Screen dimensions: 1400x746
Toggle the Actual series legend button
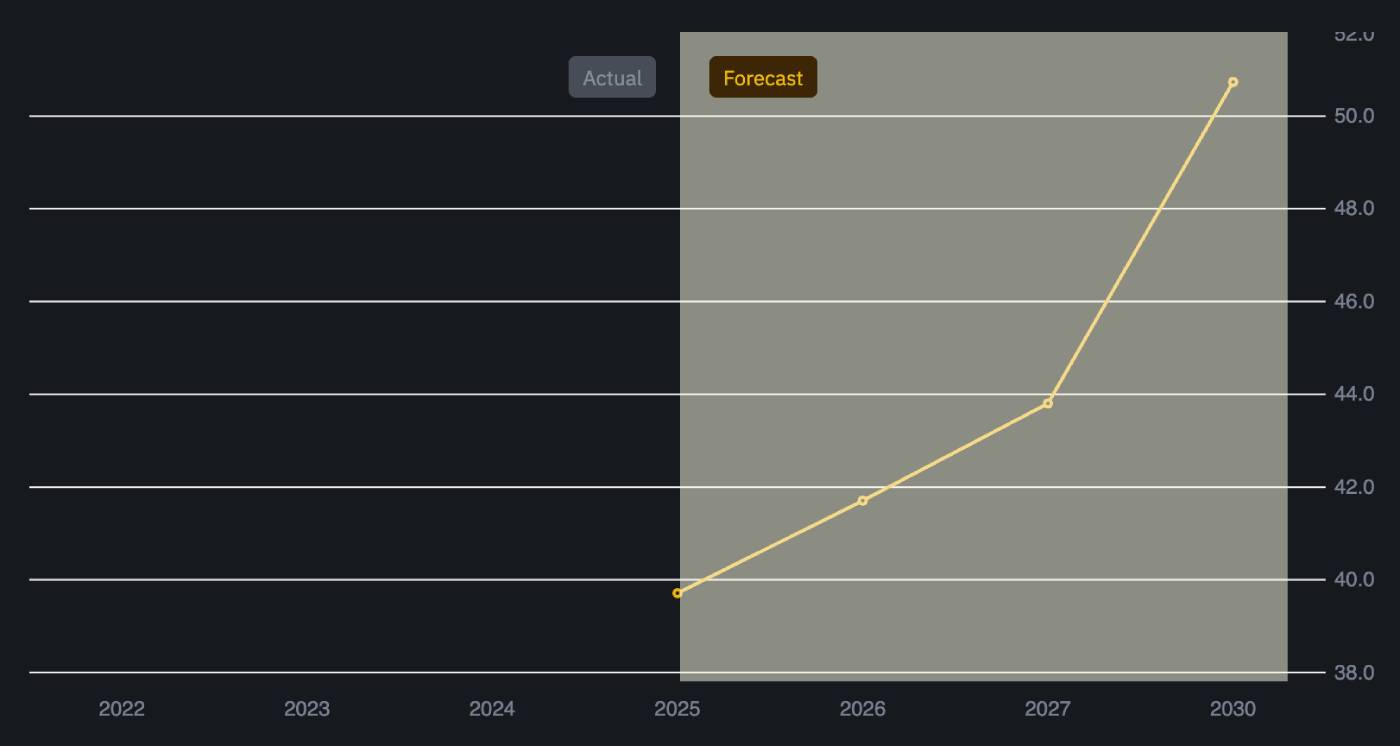coord(612,77)
